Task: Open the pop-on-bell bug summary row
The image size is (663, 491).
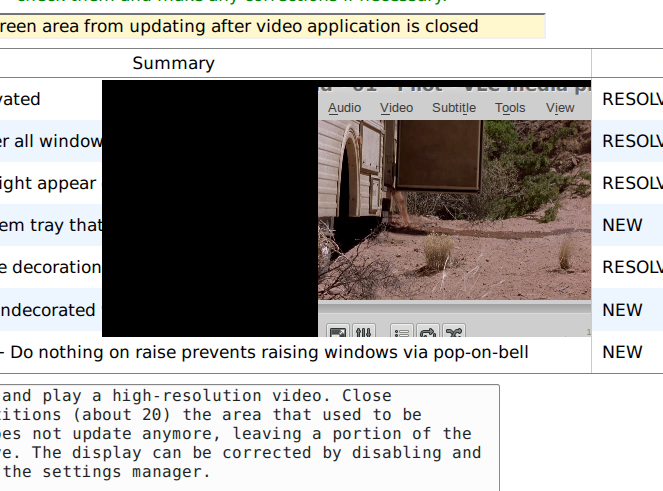Action: tap(270, 352)
